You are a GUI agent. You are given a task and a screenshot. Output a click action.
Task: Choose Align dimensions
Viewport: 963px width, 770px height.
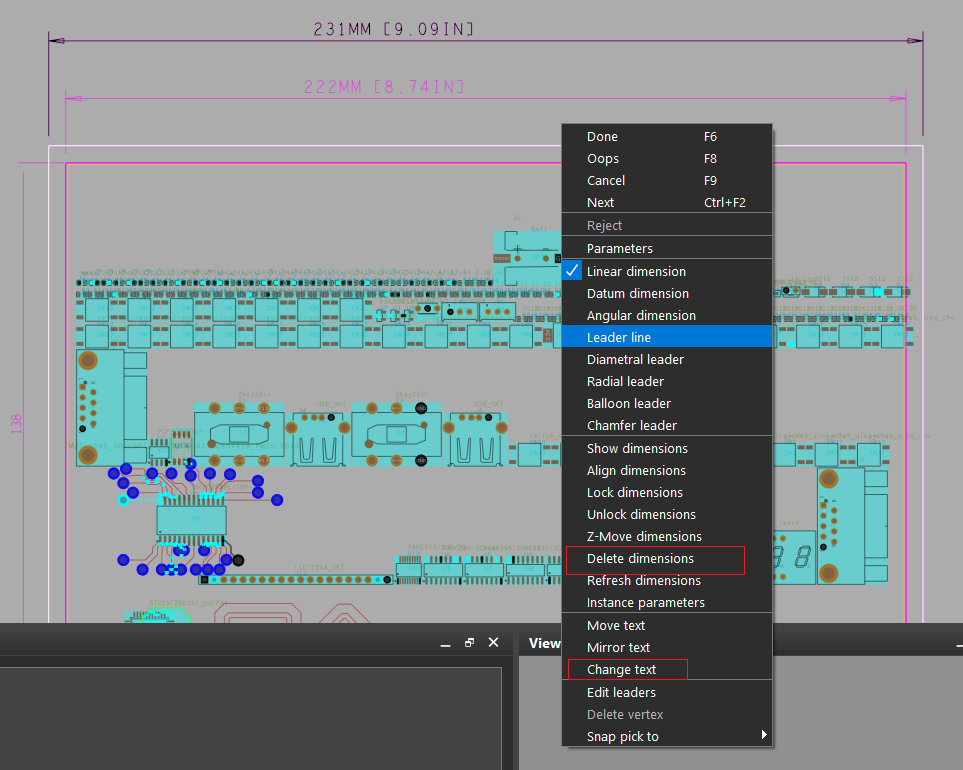coord(636,470)
